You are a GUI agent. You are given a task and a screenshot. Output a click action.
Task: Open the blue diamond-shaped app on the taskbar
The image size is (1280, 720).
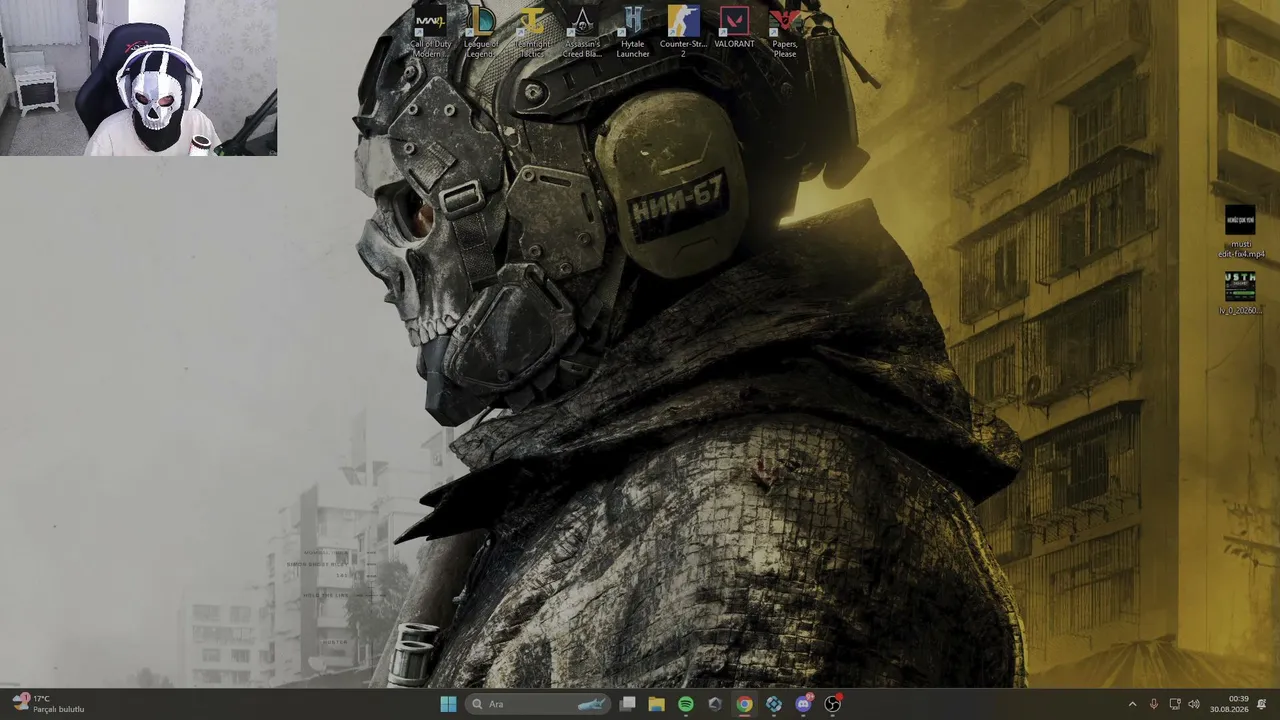(774, 704)
